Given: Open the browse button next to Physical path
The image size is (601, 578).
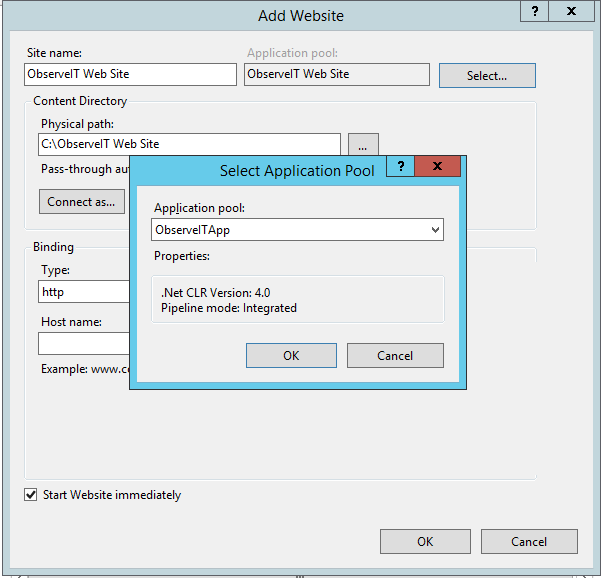Looking at the screenshot, I should (363, 144).
